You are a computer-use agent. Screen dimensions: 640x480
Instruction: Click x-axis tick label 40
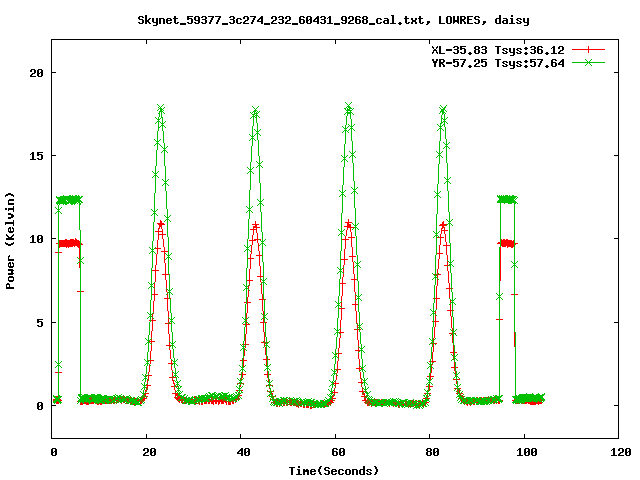pyautogui.click(x=243, y=452)
